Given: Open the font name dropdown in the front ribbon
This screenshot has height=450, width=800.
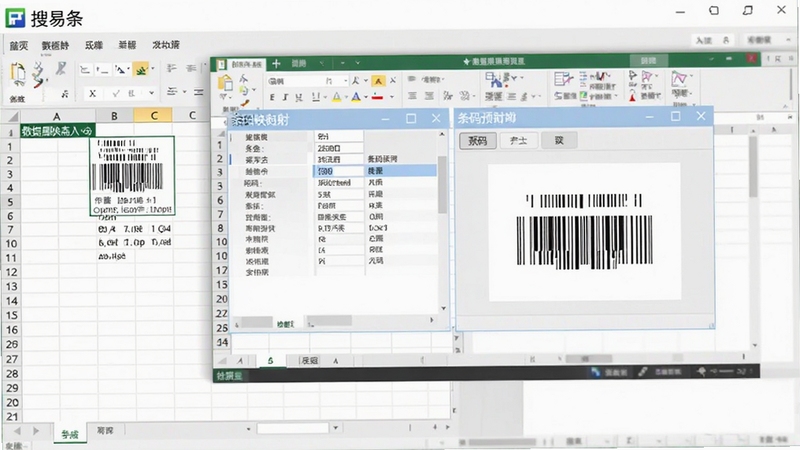Looking at the screenshot, I should tap(345, 81).
